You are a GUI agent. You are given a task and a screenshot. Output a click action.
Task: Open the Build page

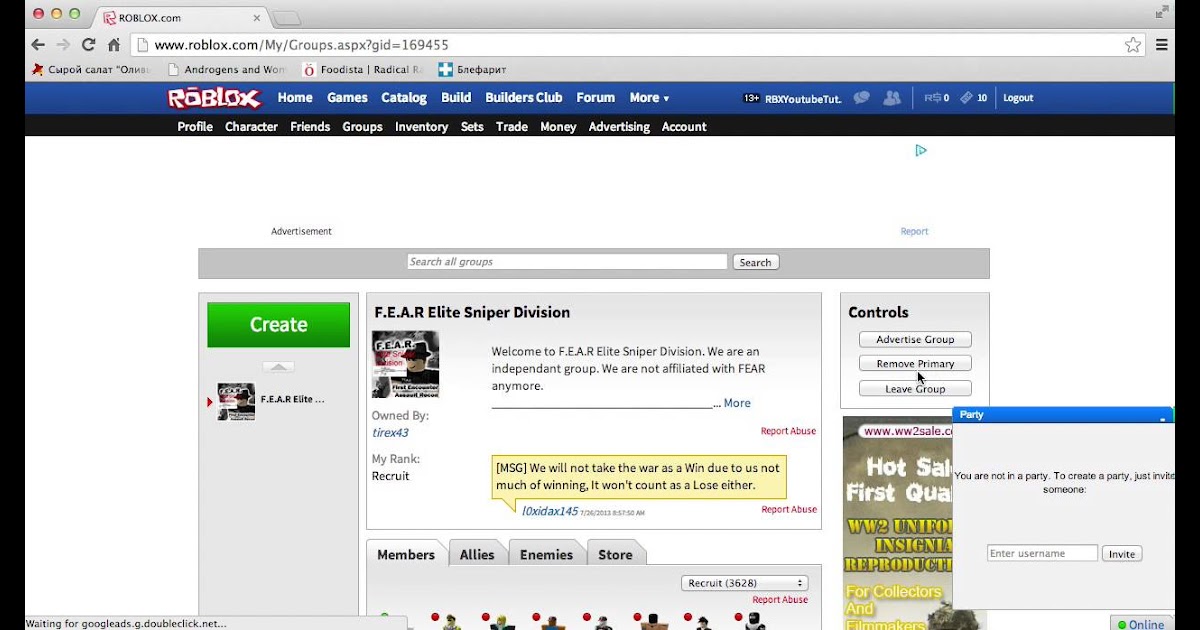[456, 98]
